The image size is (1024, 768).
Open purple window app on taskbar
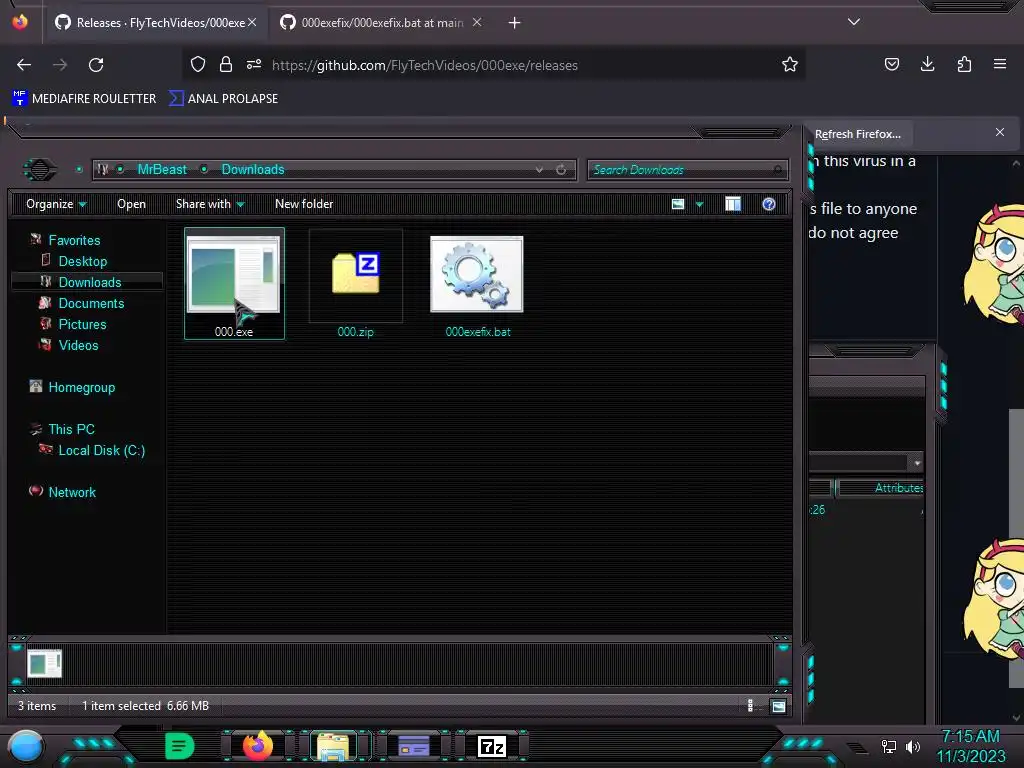pos(413,746)
